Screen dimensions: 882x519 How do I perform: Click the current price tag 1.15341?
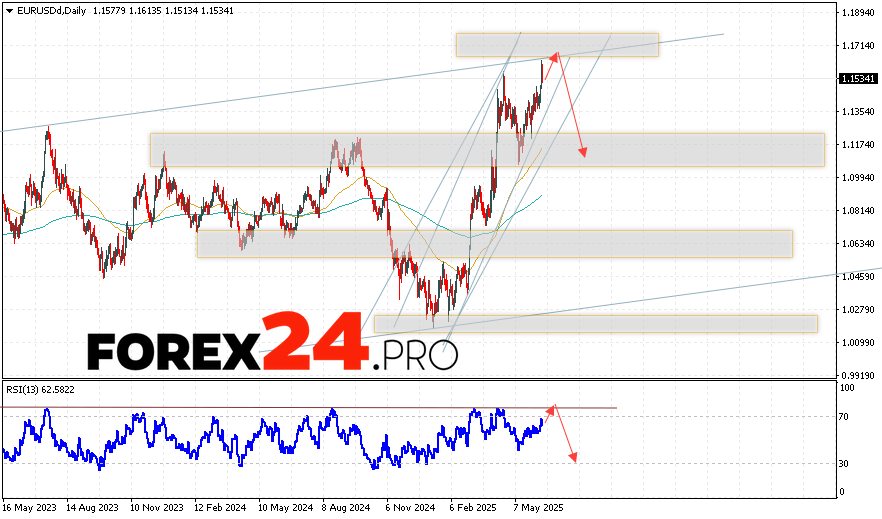(859, 78)
